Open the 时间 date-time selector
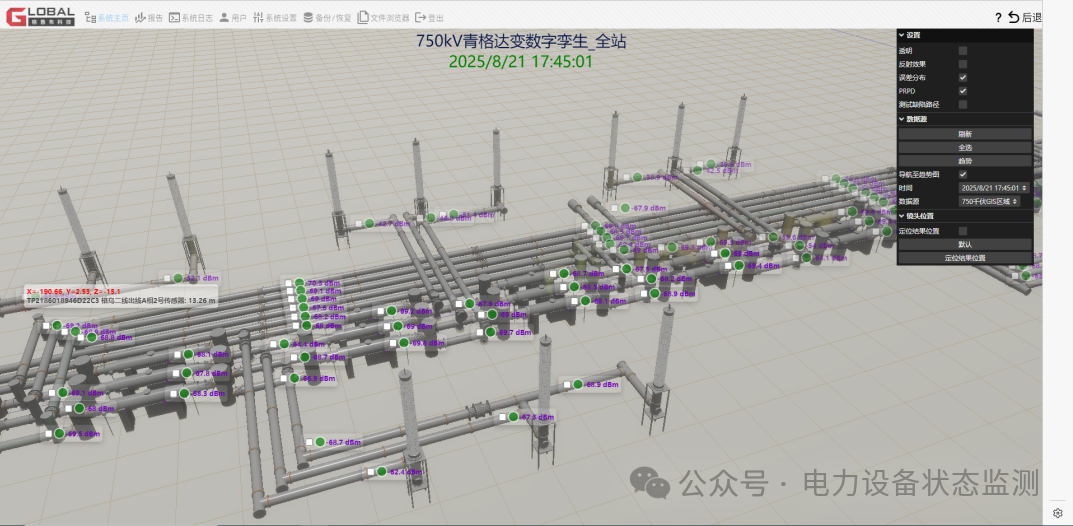Viewport: 1073px width, 526px height. pos(994,187)
